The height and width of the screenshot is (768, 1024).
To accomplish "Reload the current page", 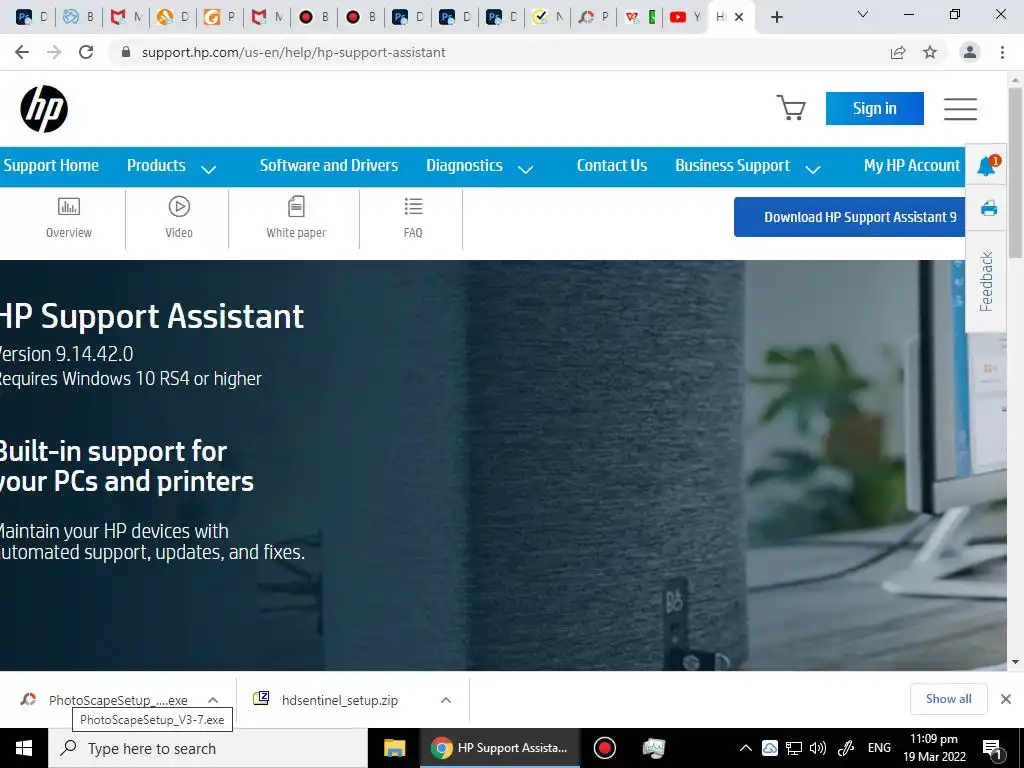I will [86, 52].
